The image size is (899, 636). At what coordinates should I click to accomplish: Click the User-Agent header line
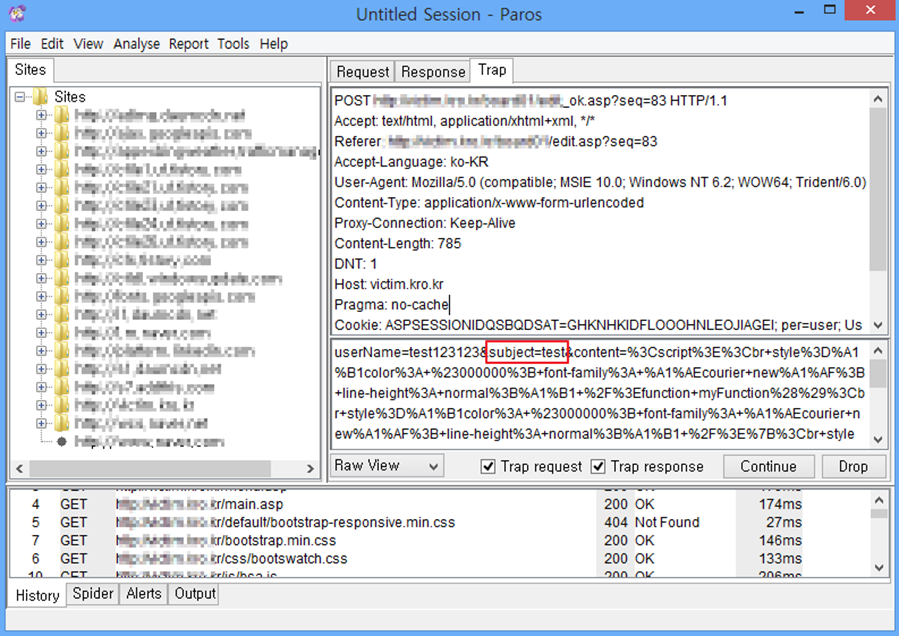point(600,182)
